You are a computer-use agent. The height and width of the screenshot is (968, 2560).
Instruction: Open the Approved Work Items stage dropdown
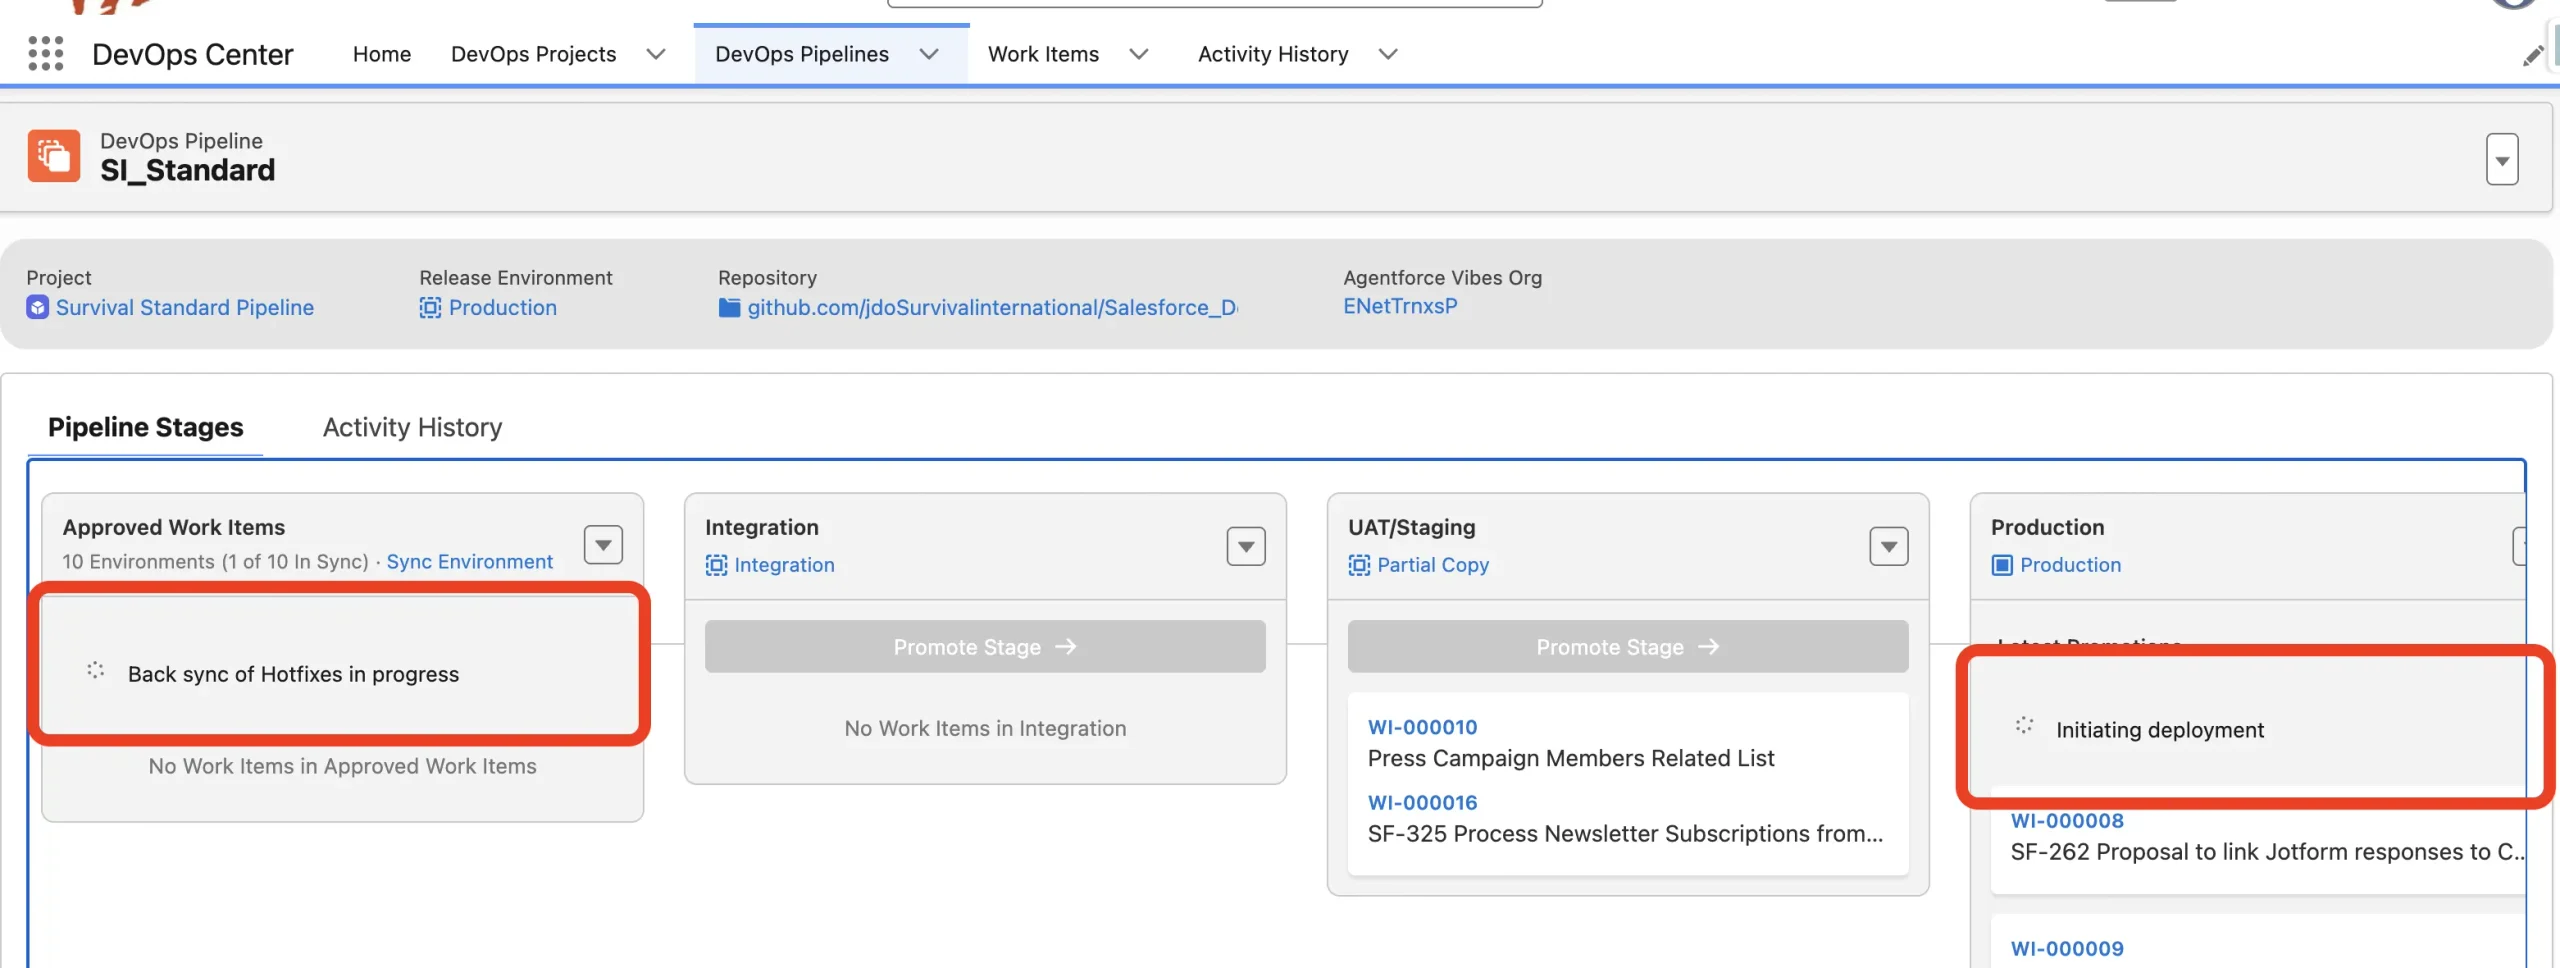603,545
